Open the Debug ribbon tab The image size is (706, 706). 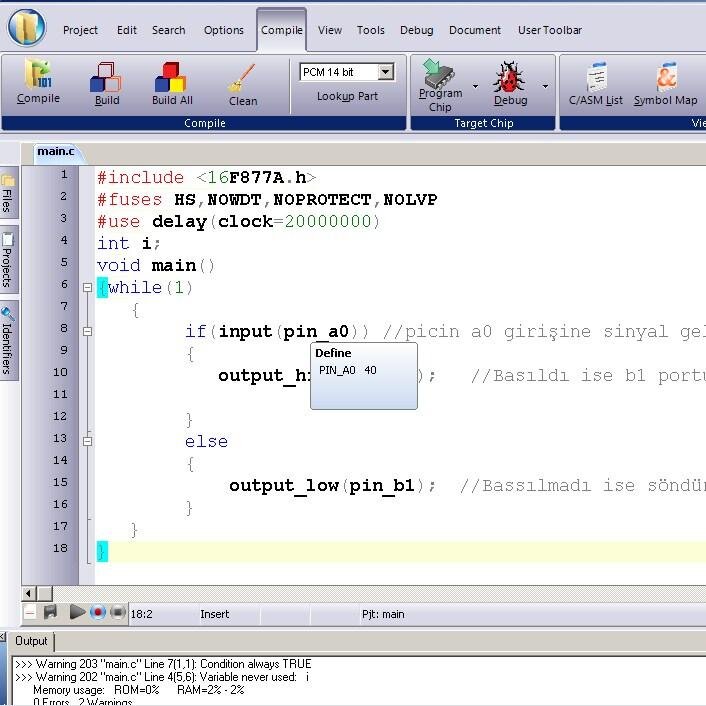pos(416,30)
